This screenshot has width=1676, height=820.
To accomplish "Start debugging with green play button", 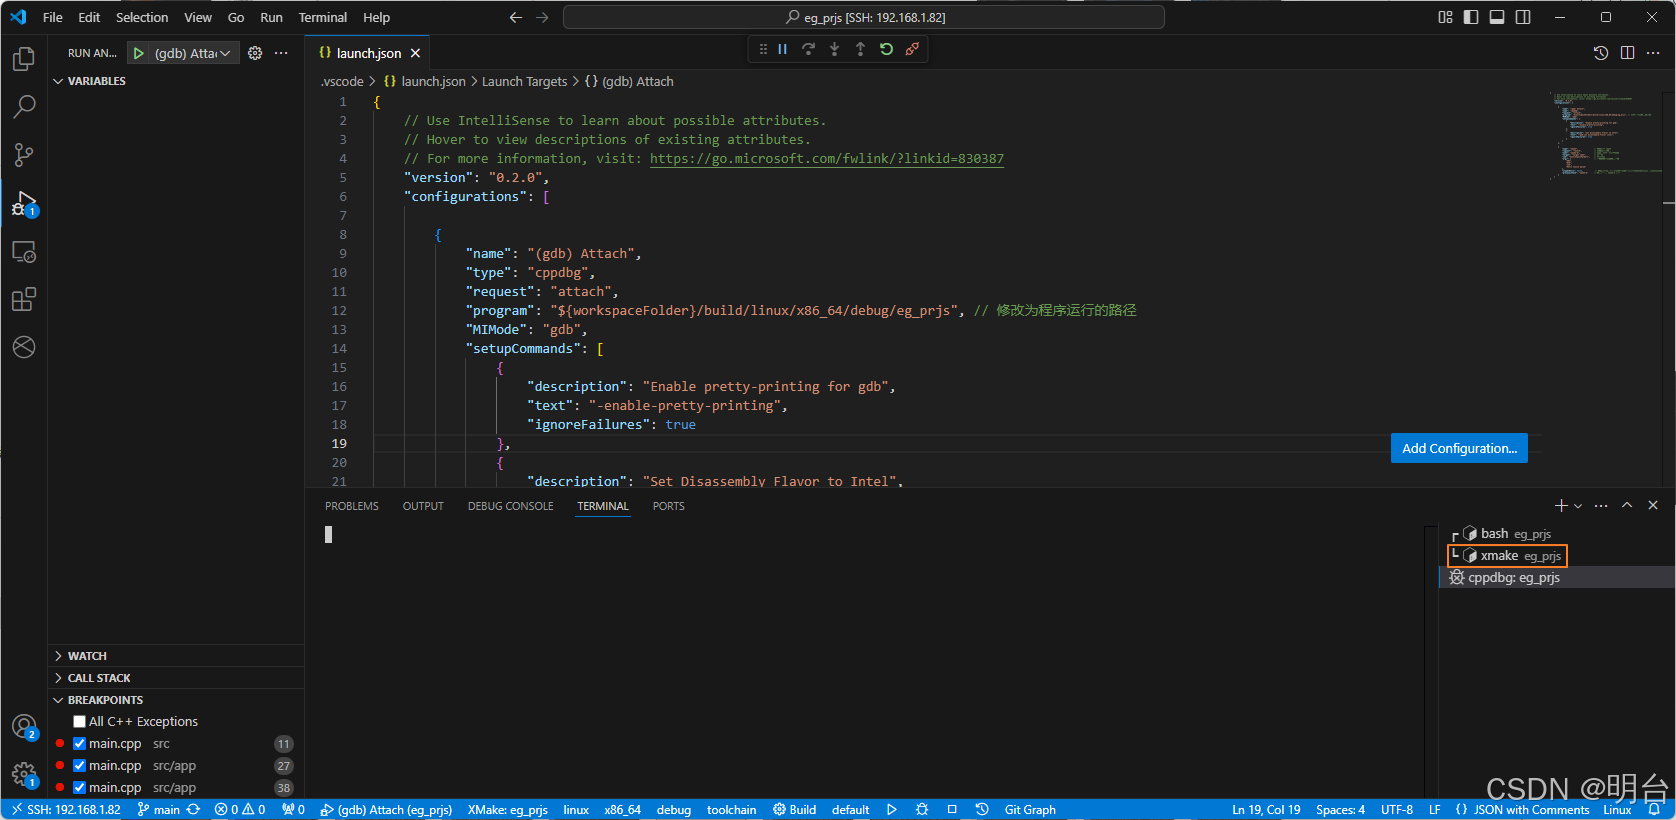I will tap(139, 53).
